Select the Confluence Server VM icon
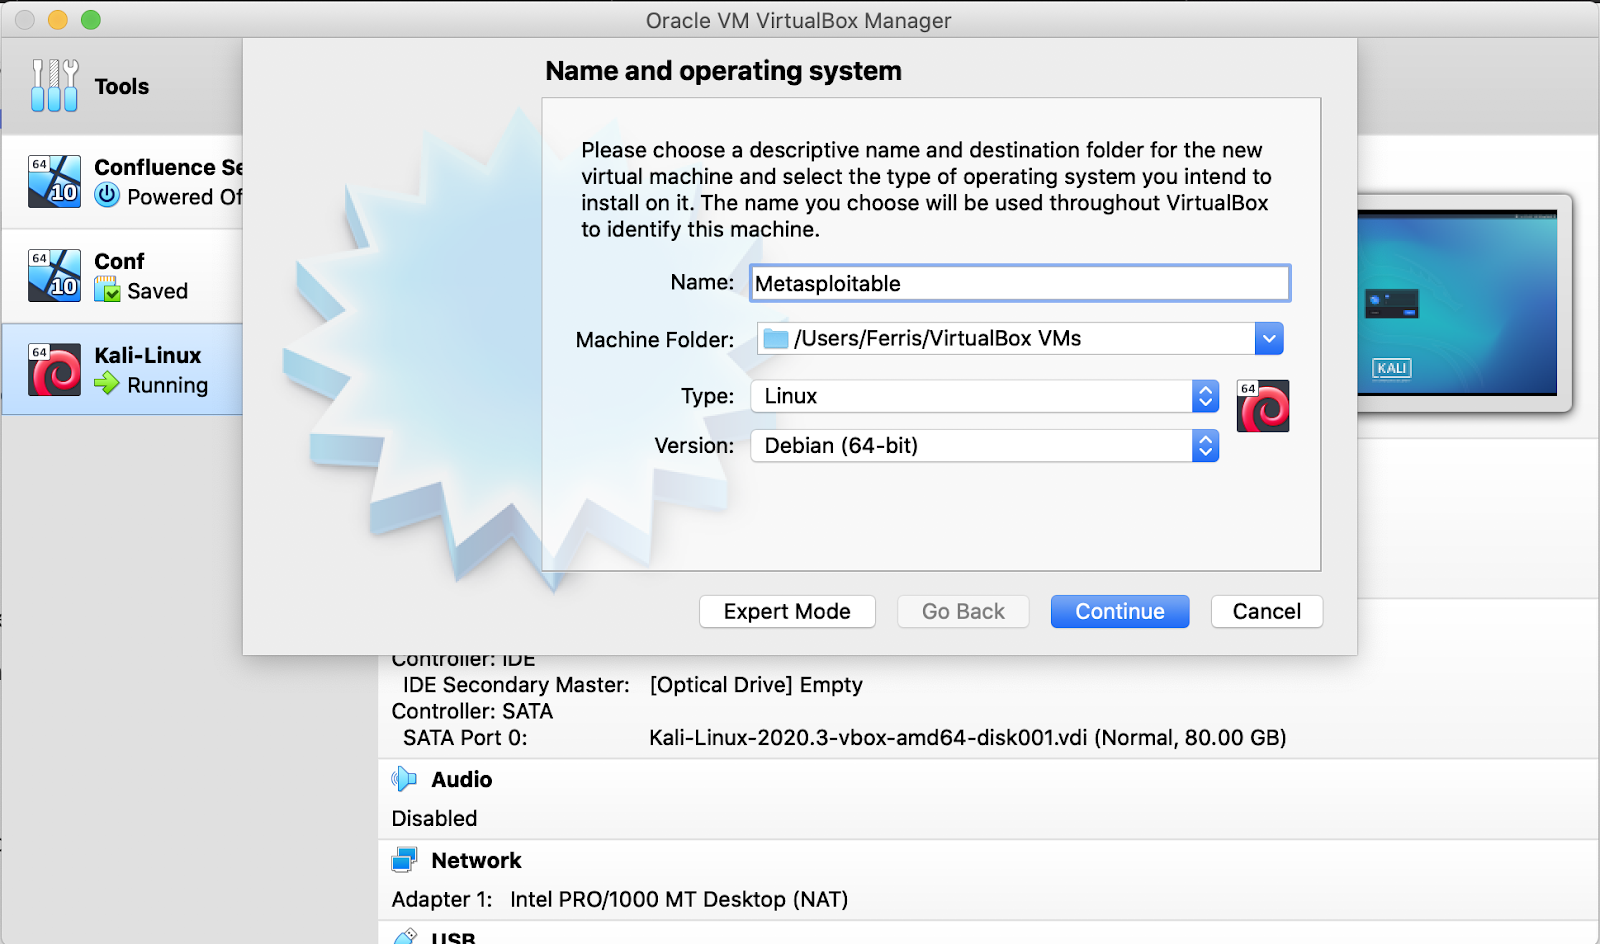This screenshot has width=1600, height=944. point(54,181)
